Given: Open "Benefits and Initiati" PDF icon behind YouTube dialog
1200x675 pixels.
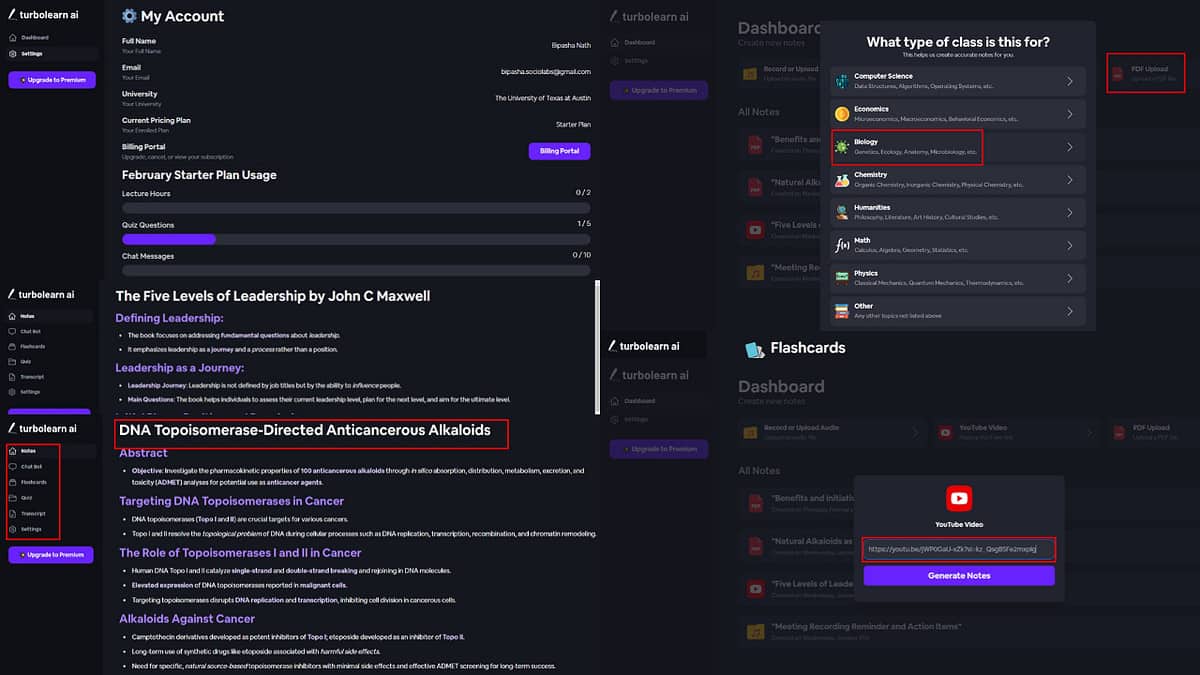Looking at the screenshot, I should [x=756, y=503].
